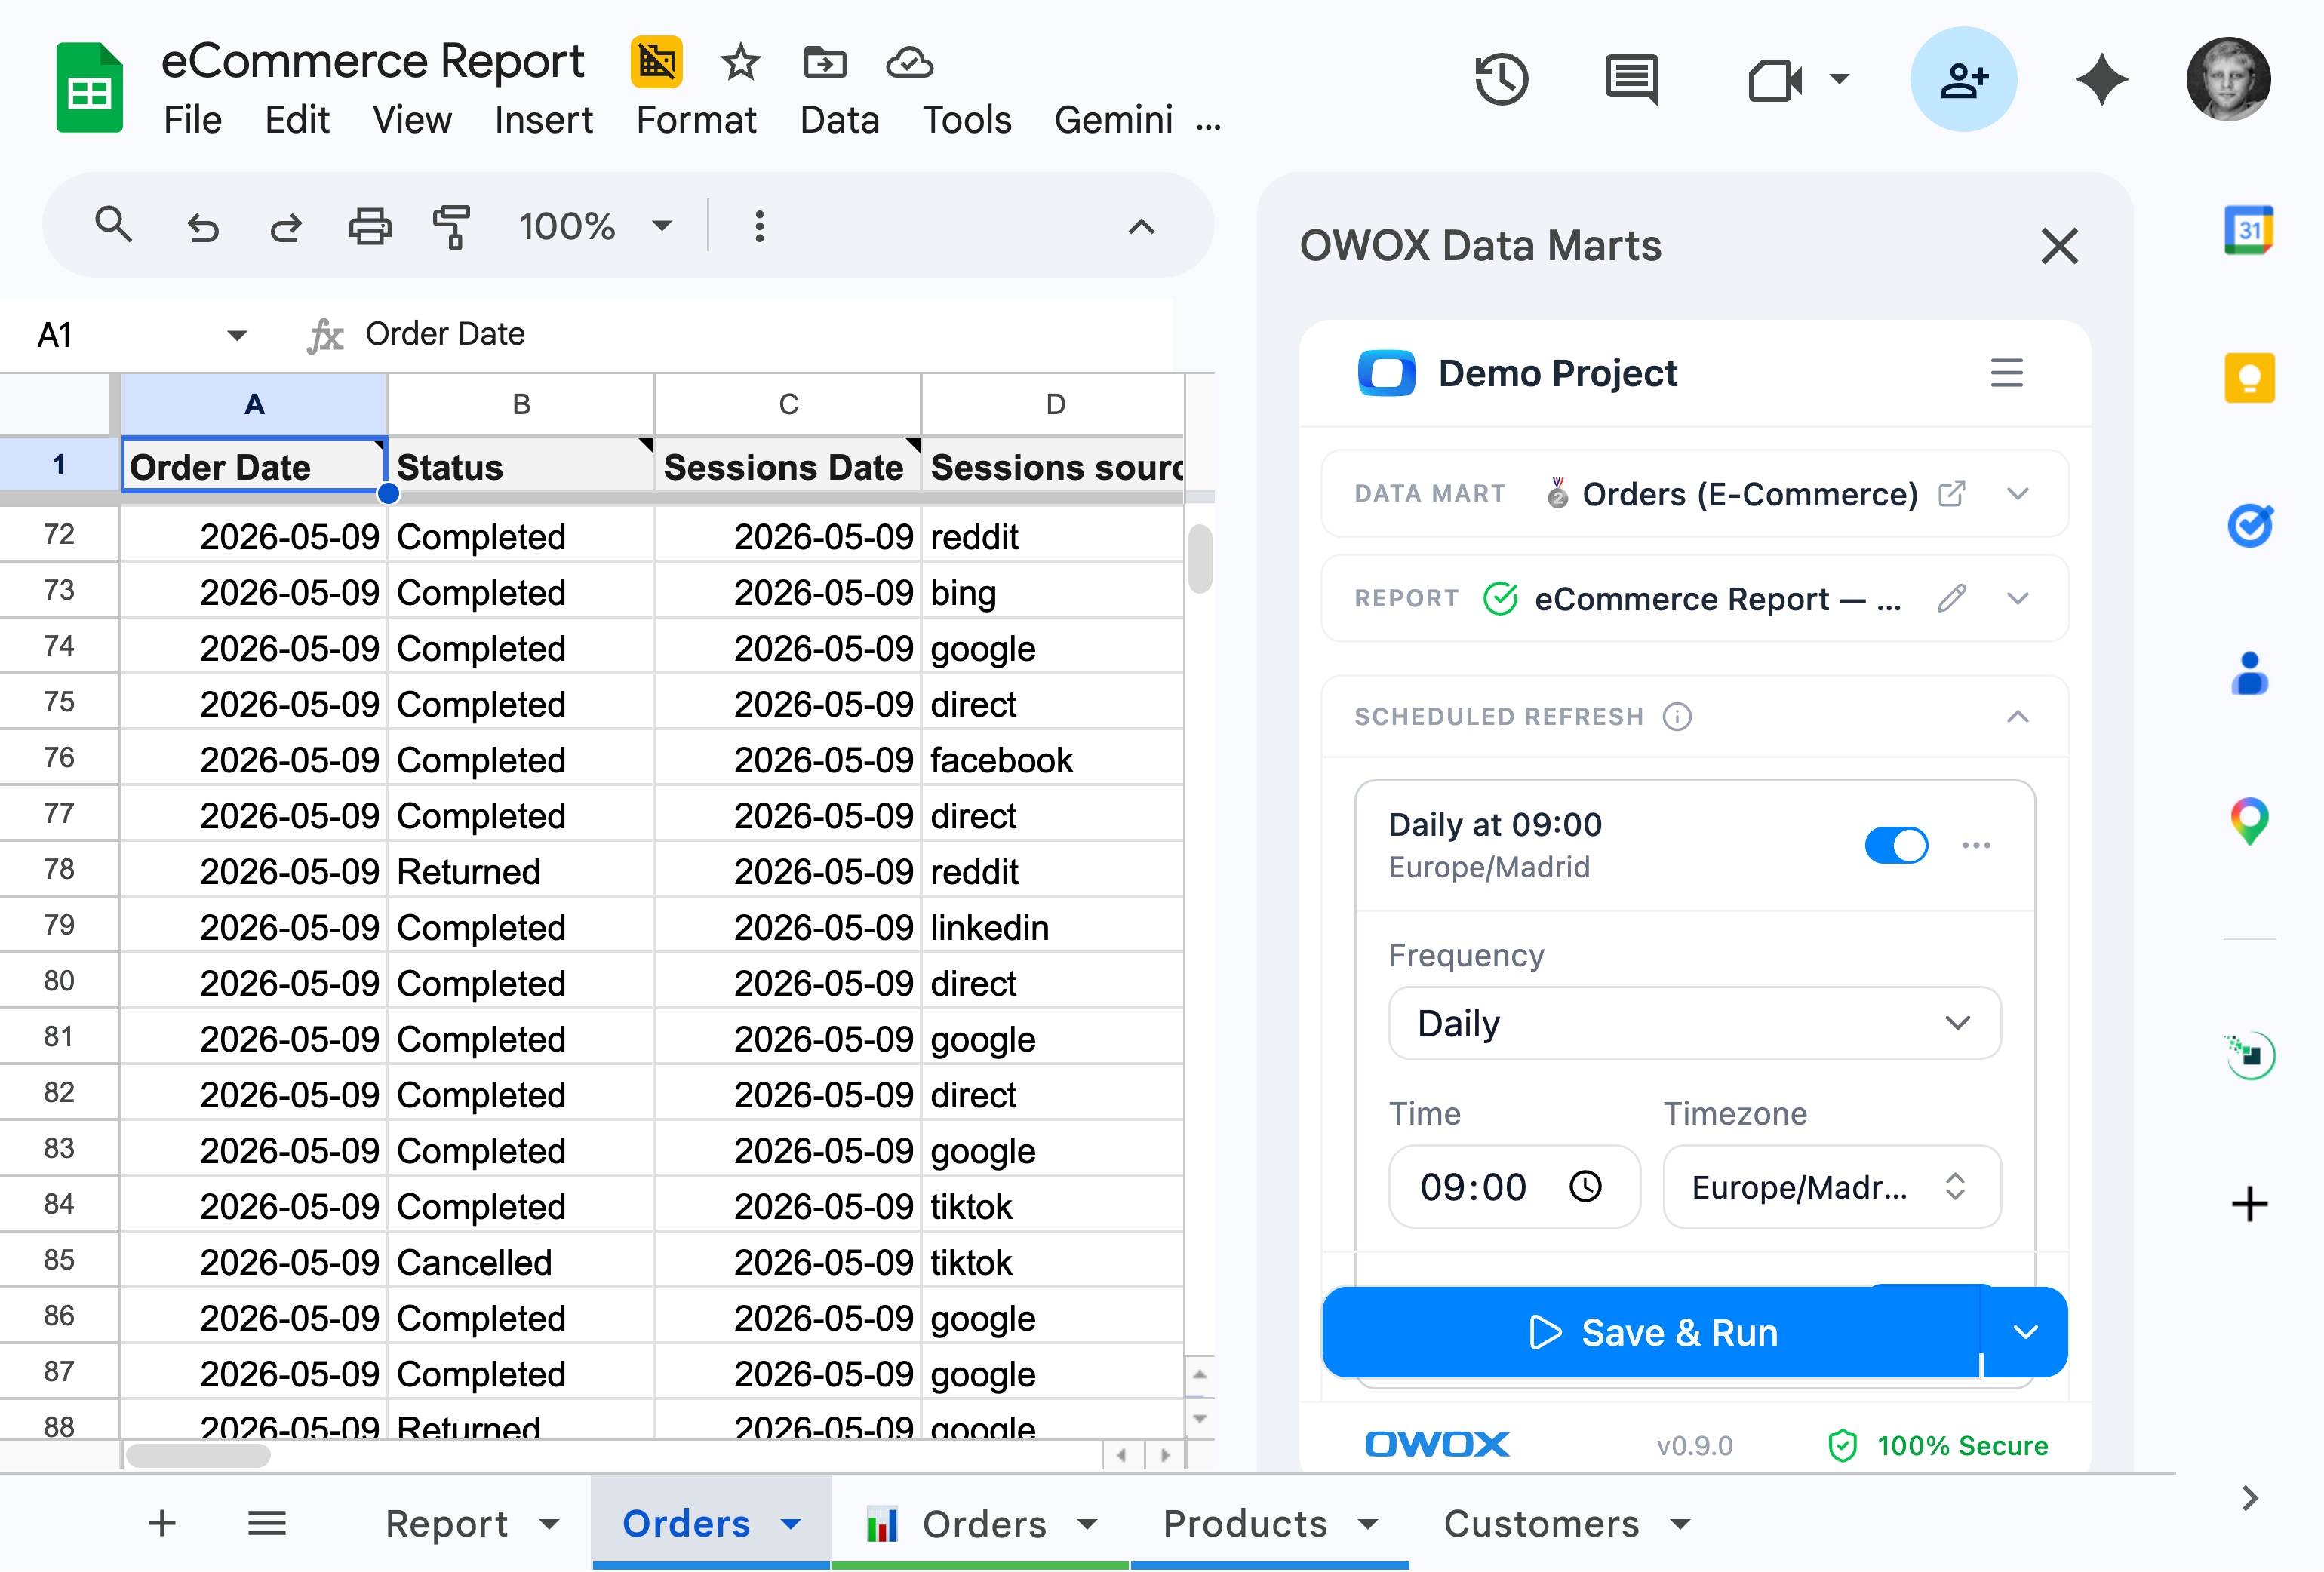Viewport: 2324px width, 1572px height.
Task: Open Gemini sparkle icon
Action: pos(2101,80)
